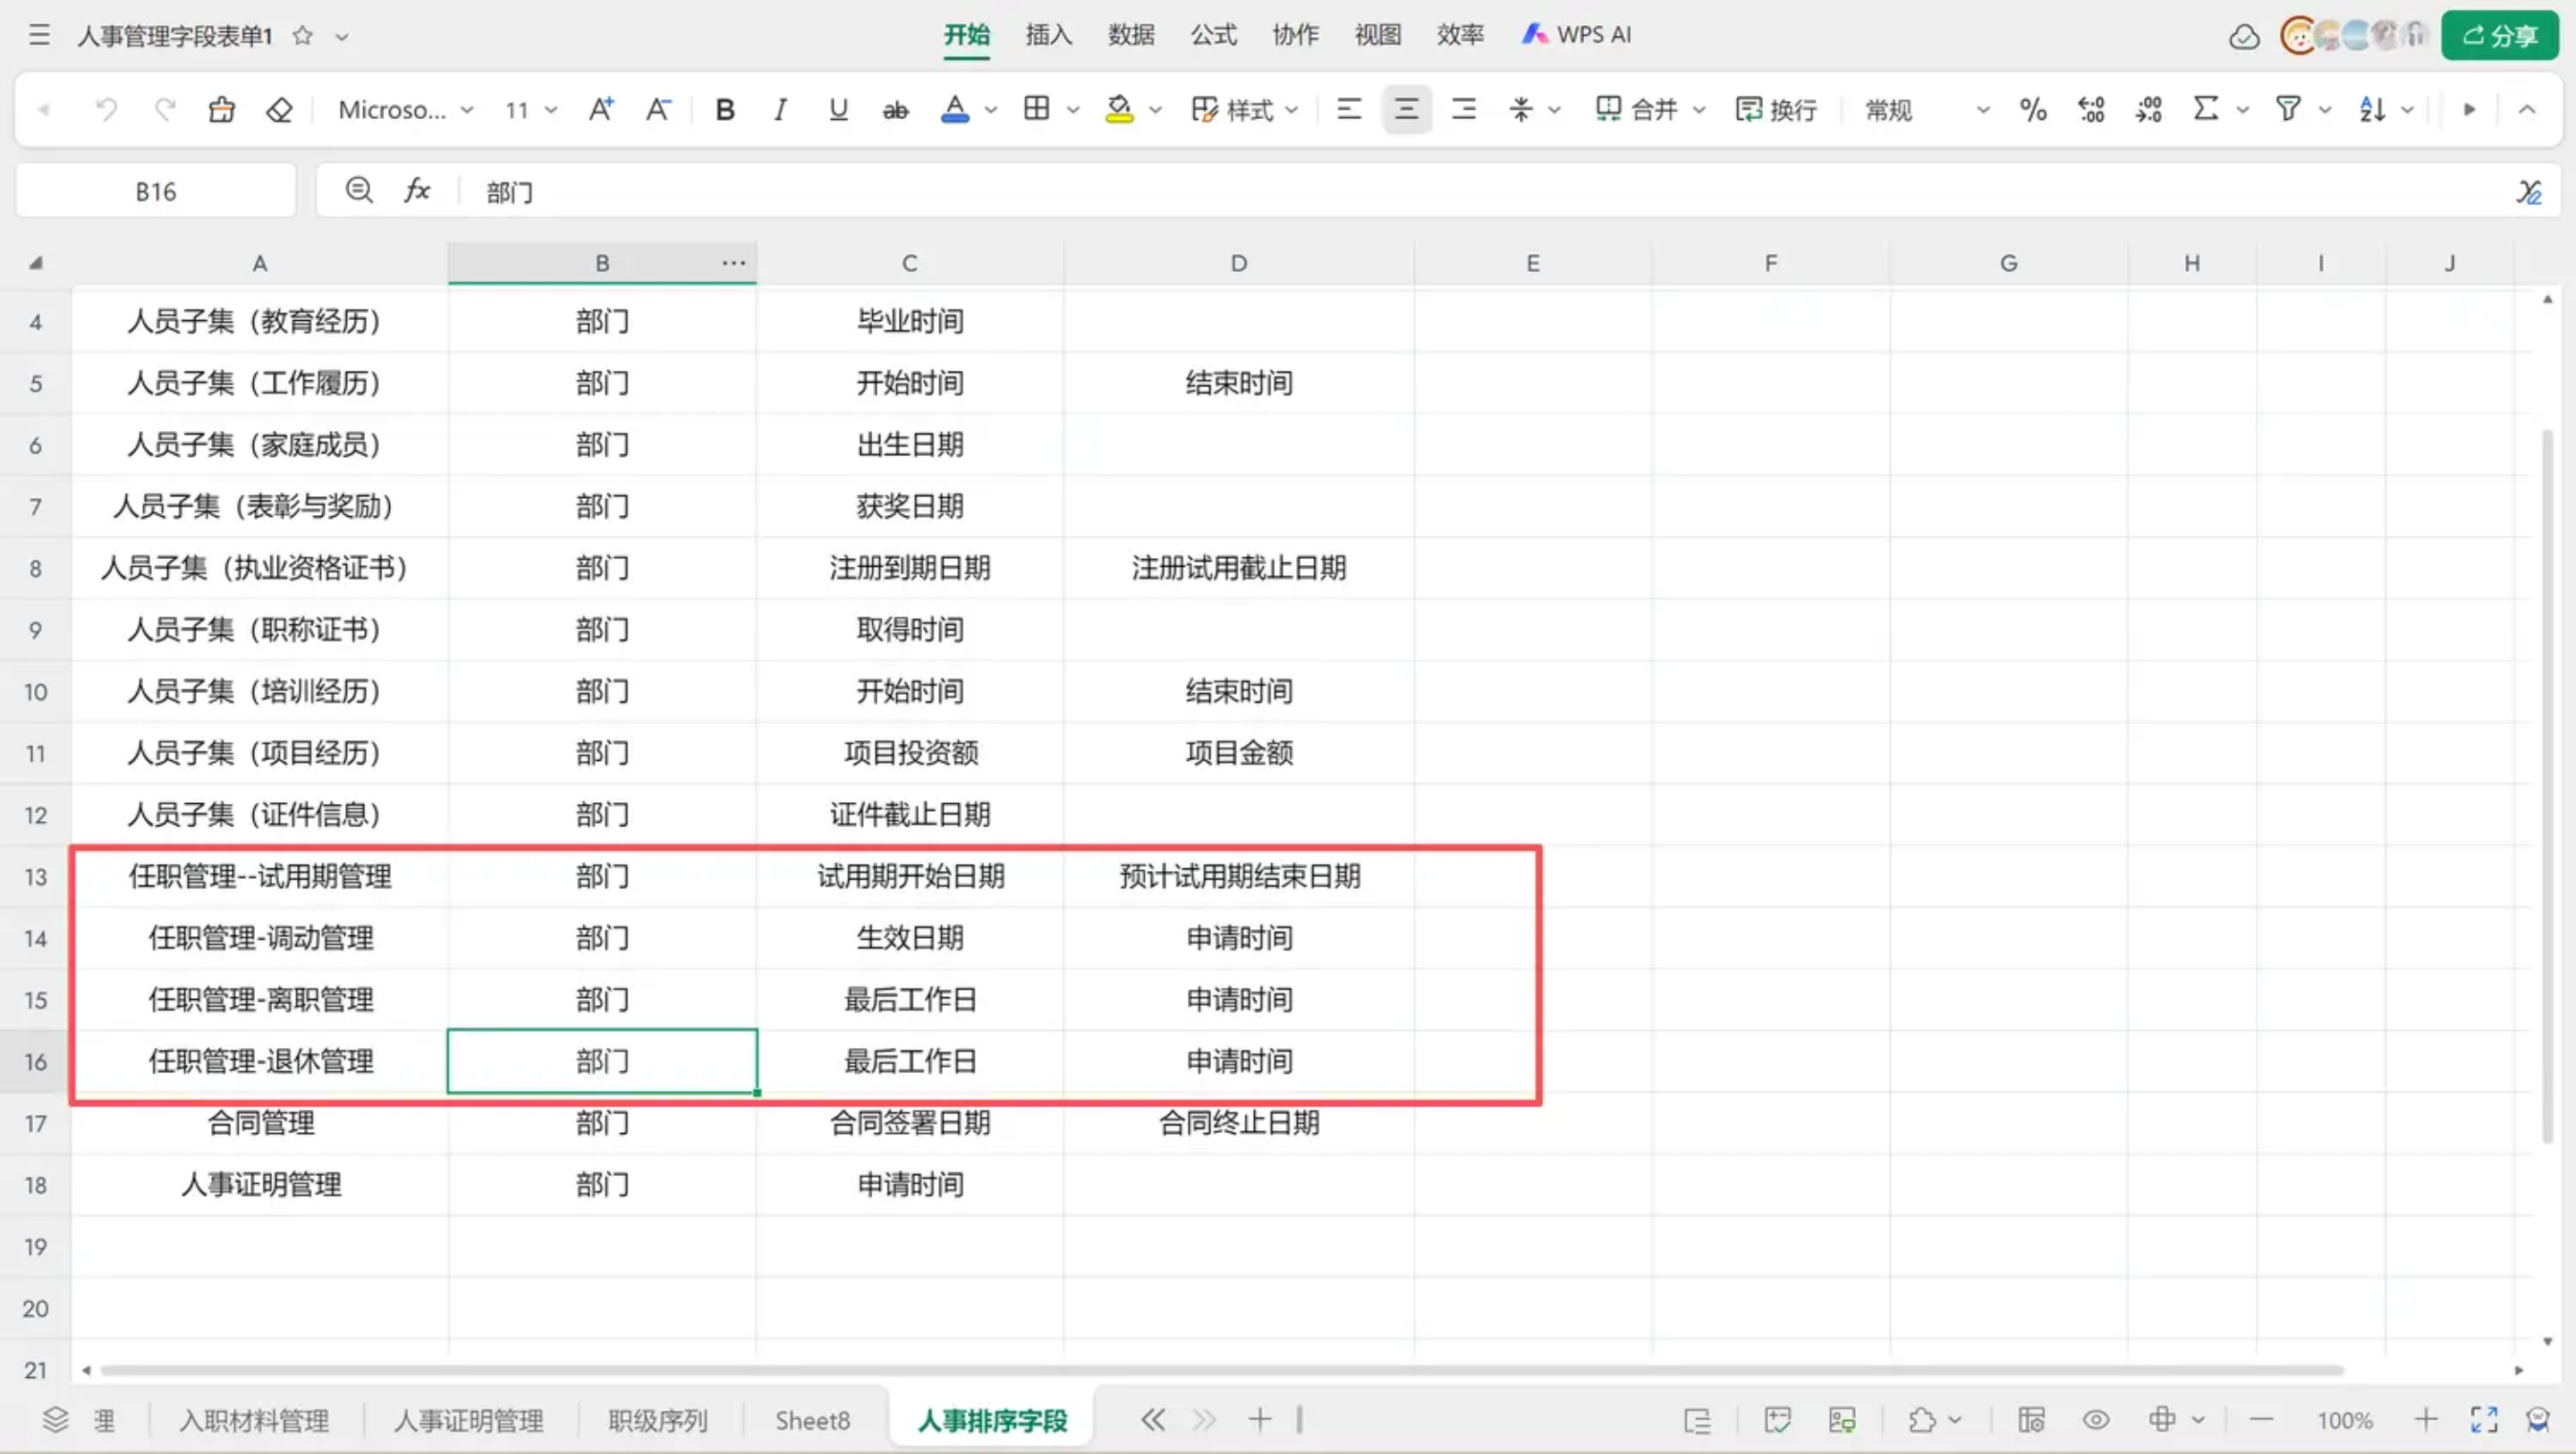Click the clear format eraser icon
Viewport: 2576px width, 1454px height.
[279, 109]
